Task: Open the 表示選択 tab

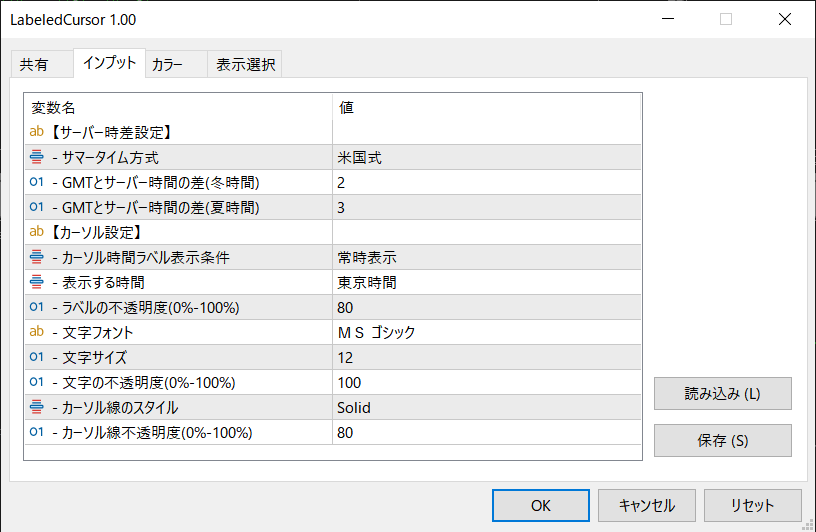Action: [x=245, y=65]
